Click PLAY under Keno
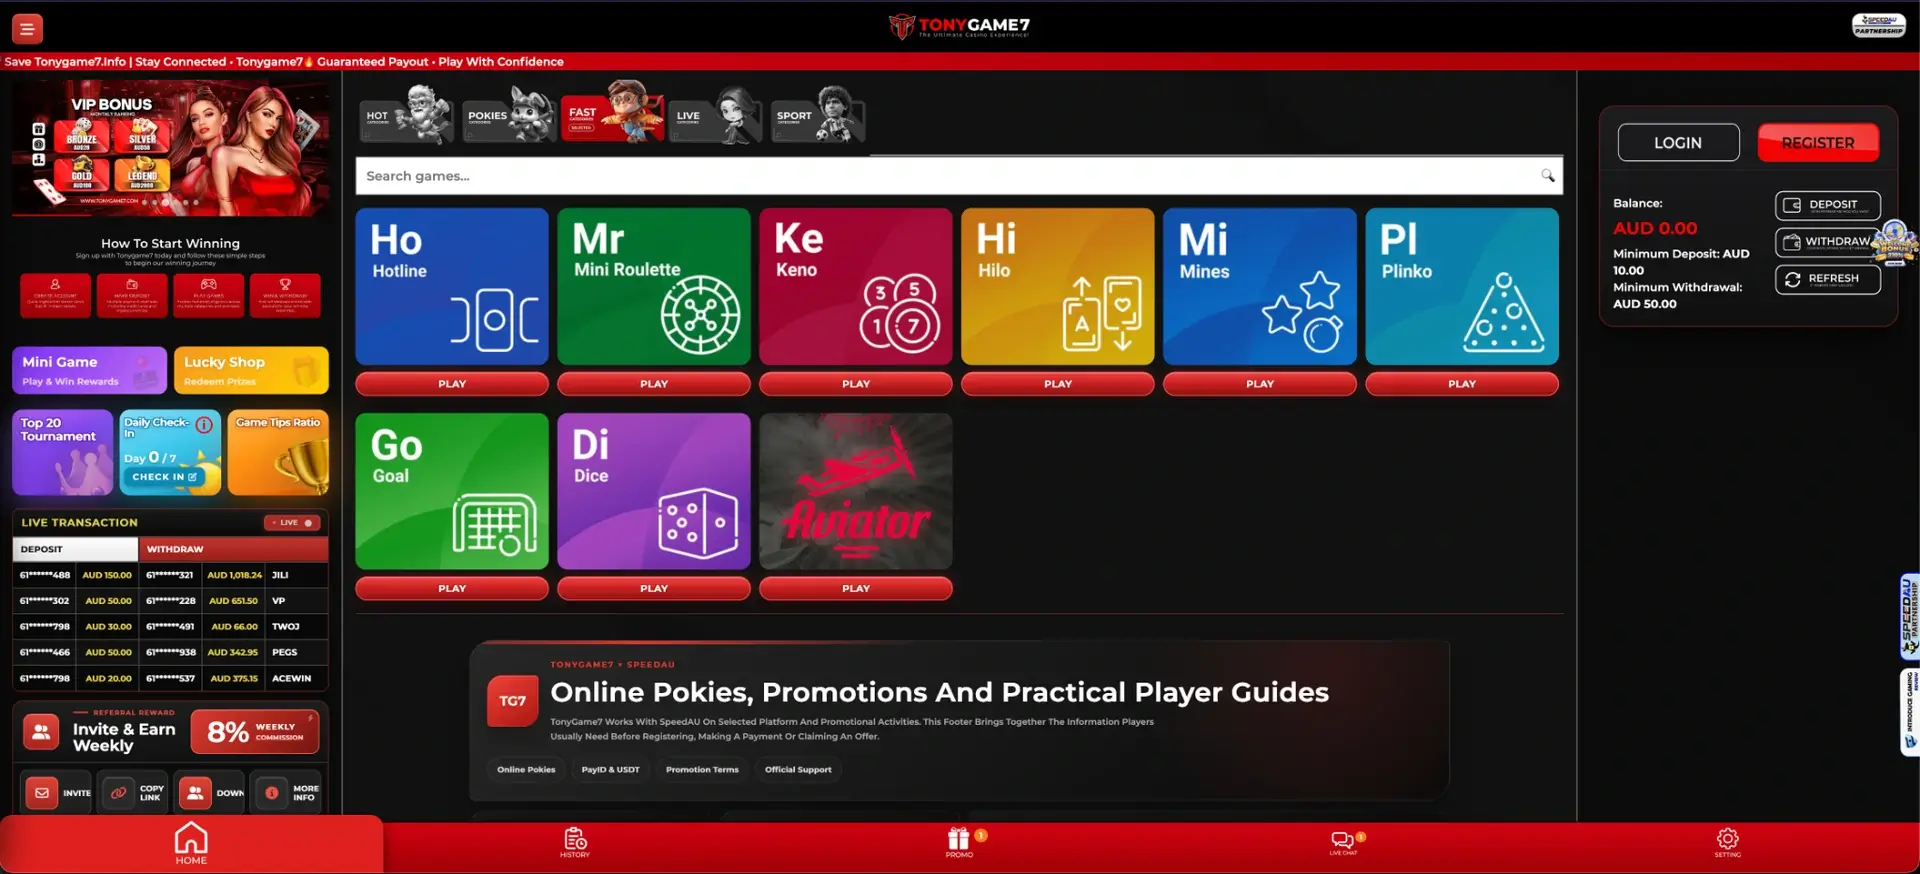Screen dimensions: 1920x874 856,384
